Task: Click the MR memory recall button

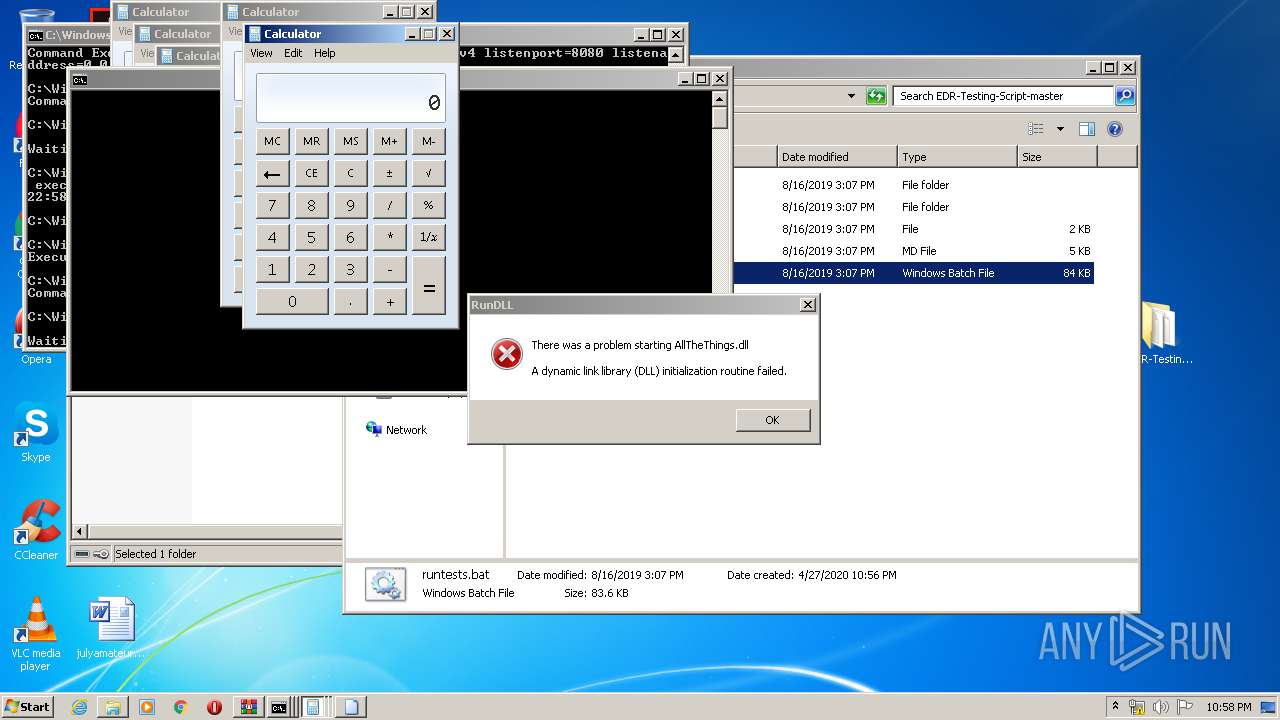Action: click(x=311, y=141)
